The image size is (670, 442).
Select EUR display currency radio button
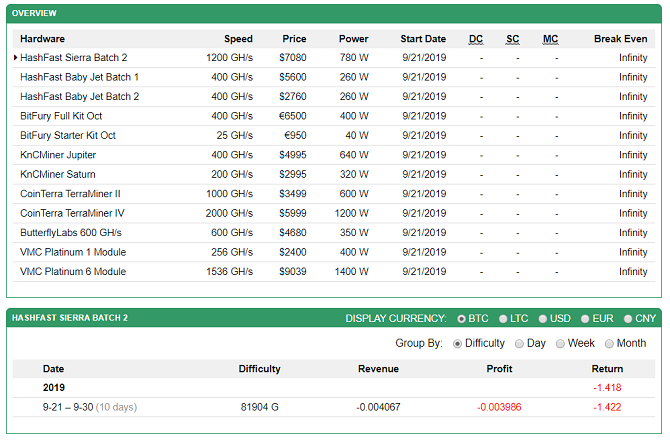click(585, 319)
